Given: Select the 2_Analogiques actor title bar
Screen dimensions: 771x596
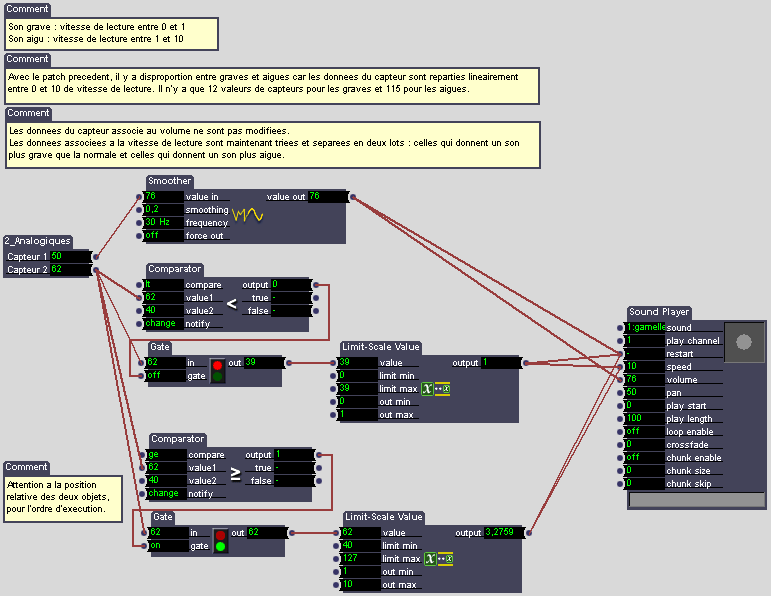Looking at the screenshot, I should coord(38,241).
